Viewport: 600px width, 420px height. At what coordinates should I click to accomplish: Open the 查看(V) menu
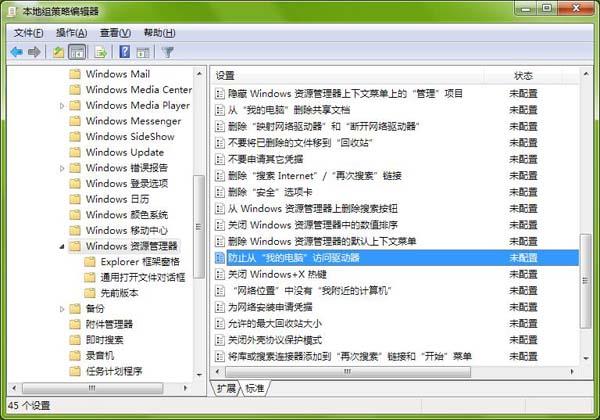115,33
